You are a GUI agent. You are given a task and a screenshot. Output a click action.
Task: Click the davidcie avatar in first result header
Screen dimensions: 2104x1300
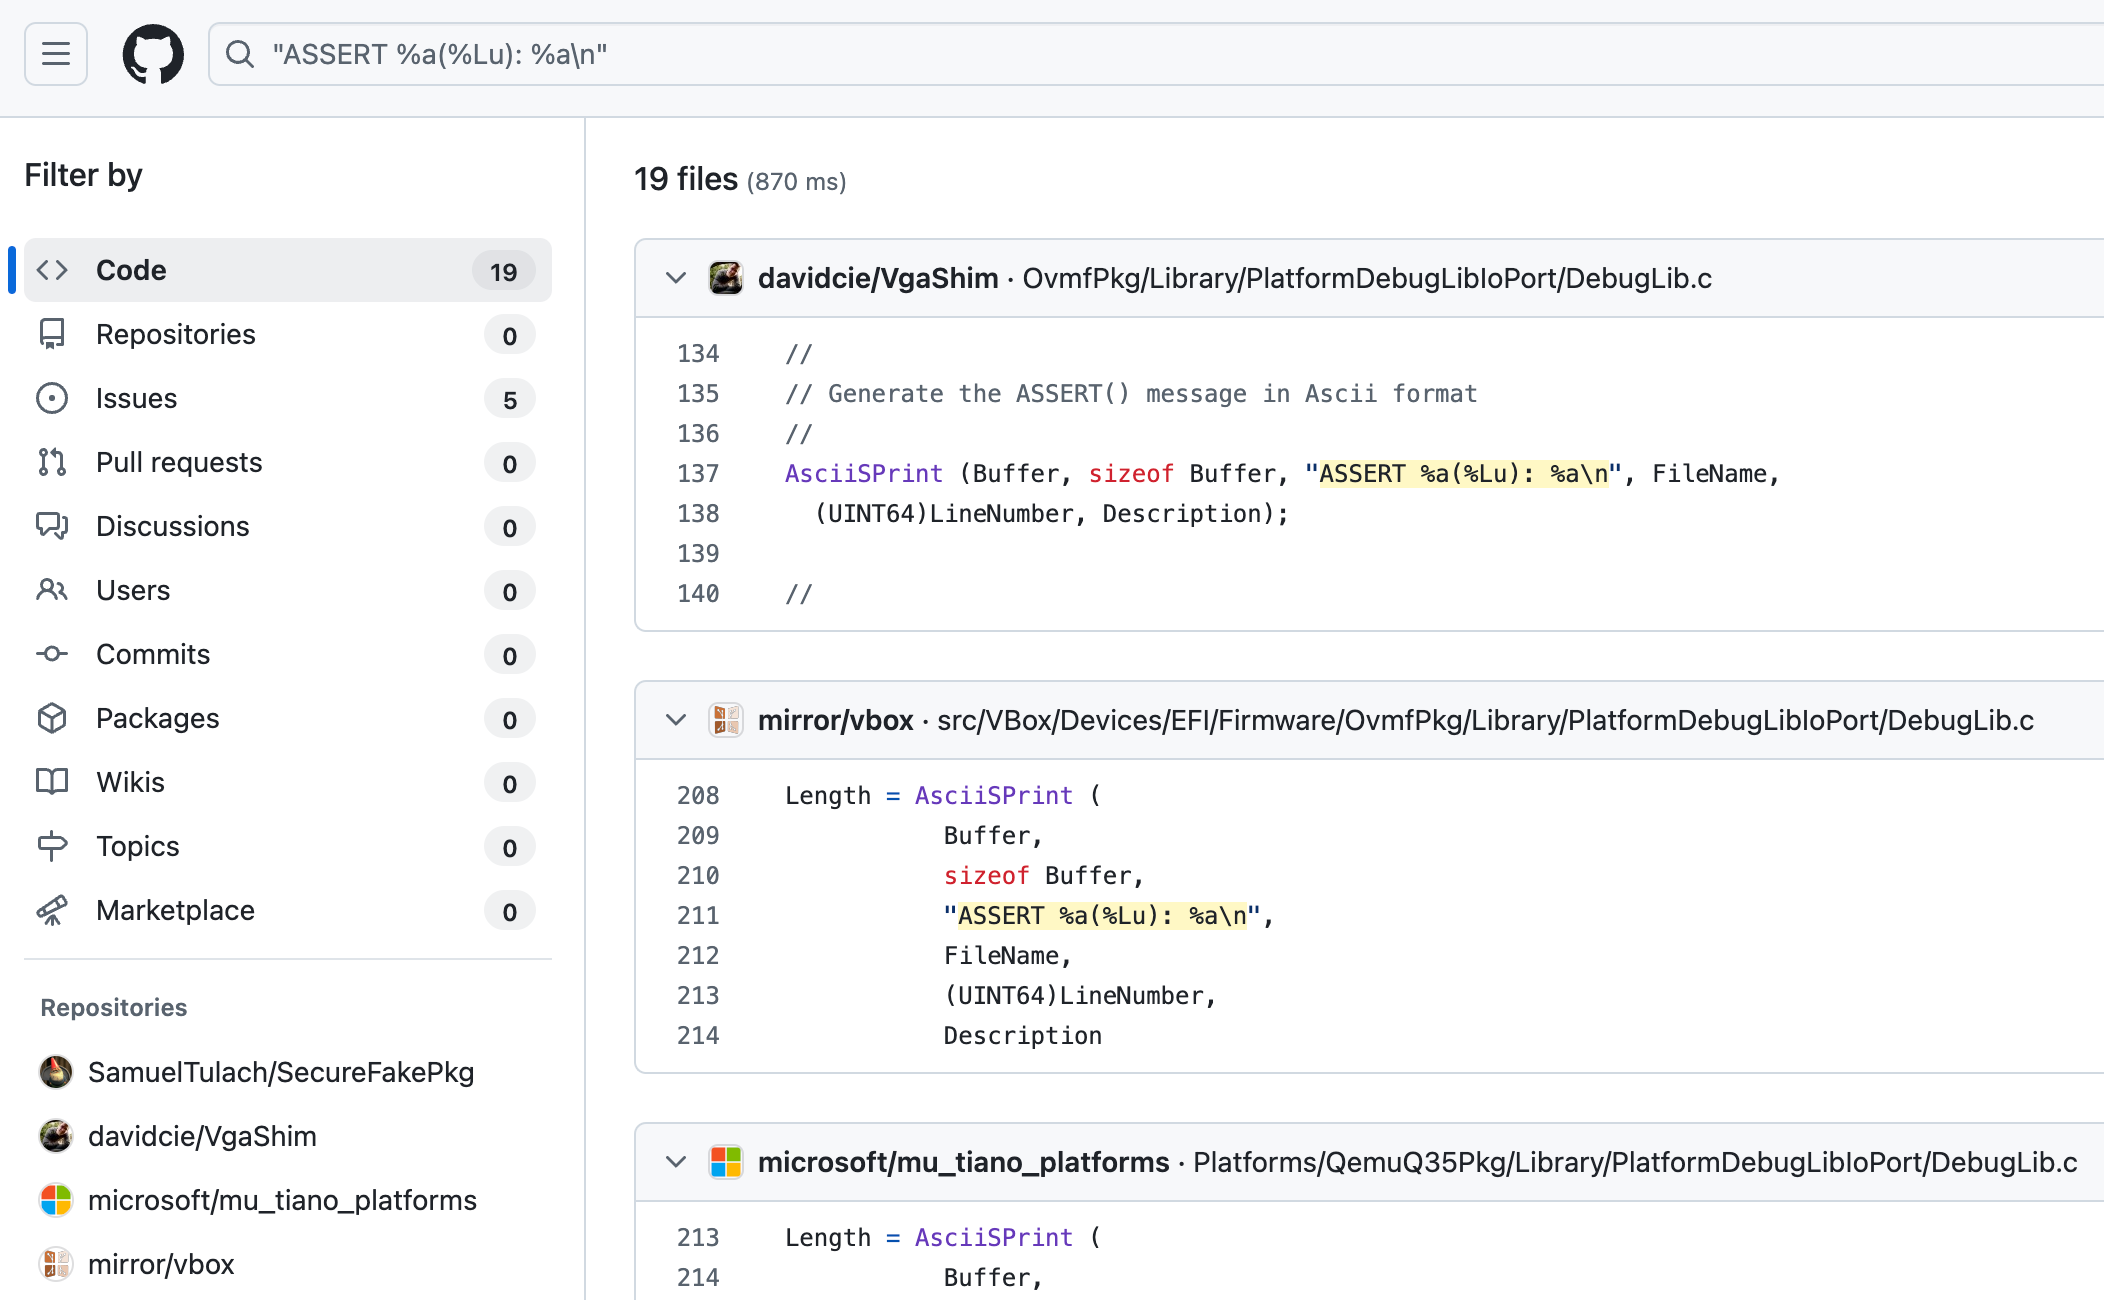(726, 278)
